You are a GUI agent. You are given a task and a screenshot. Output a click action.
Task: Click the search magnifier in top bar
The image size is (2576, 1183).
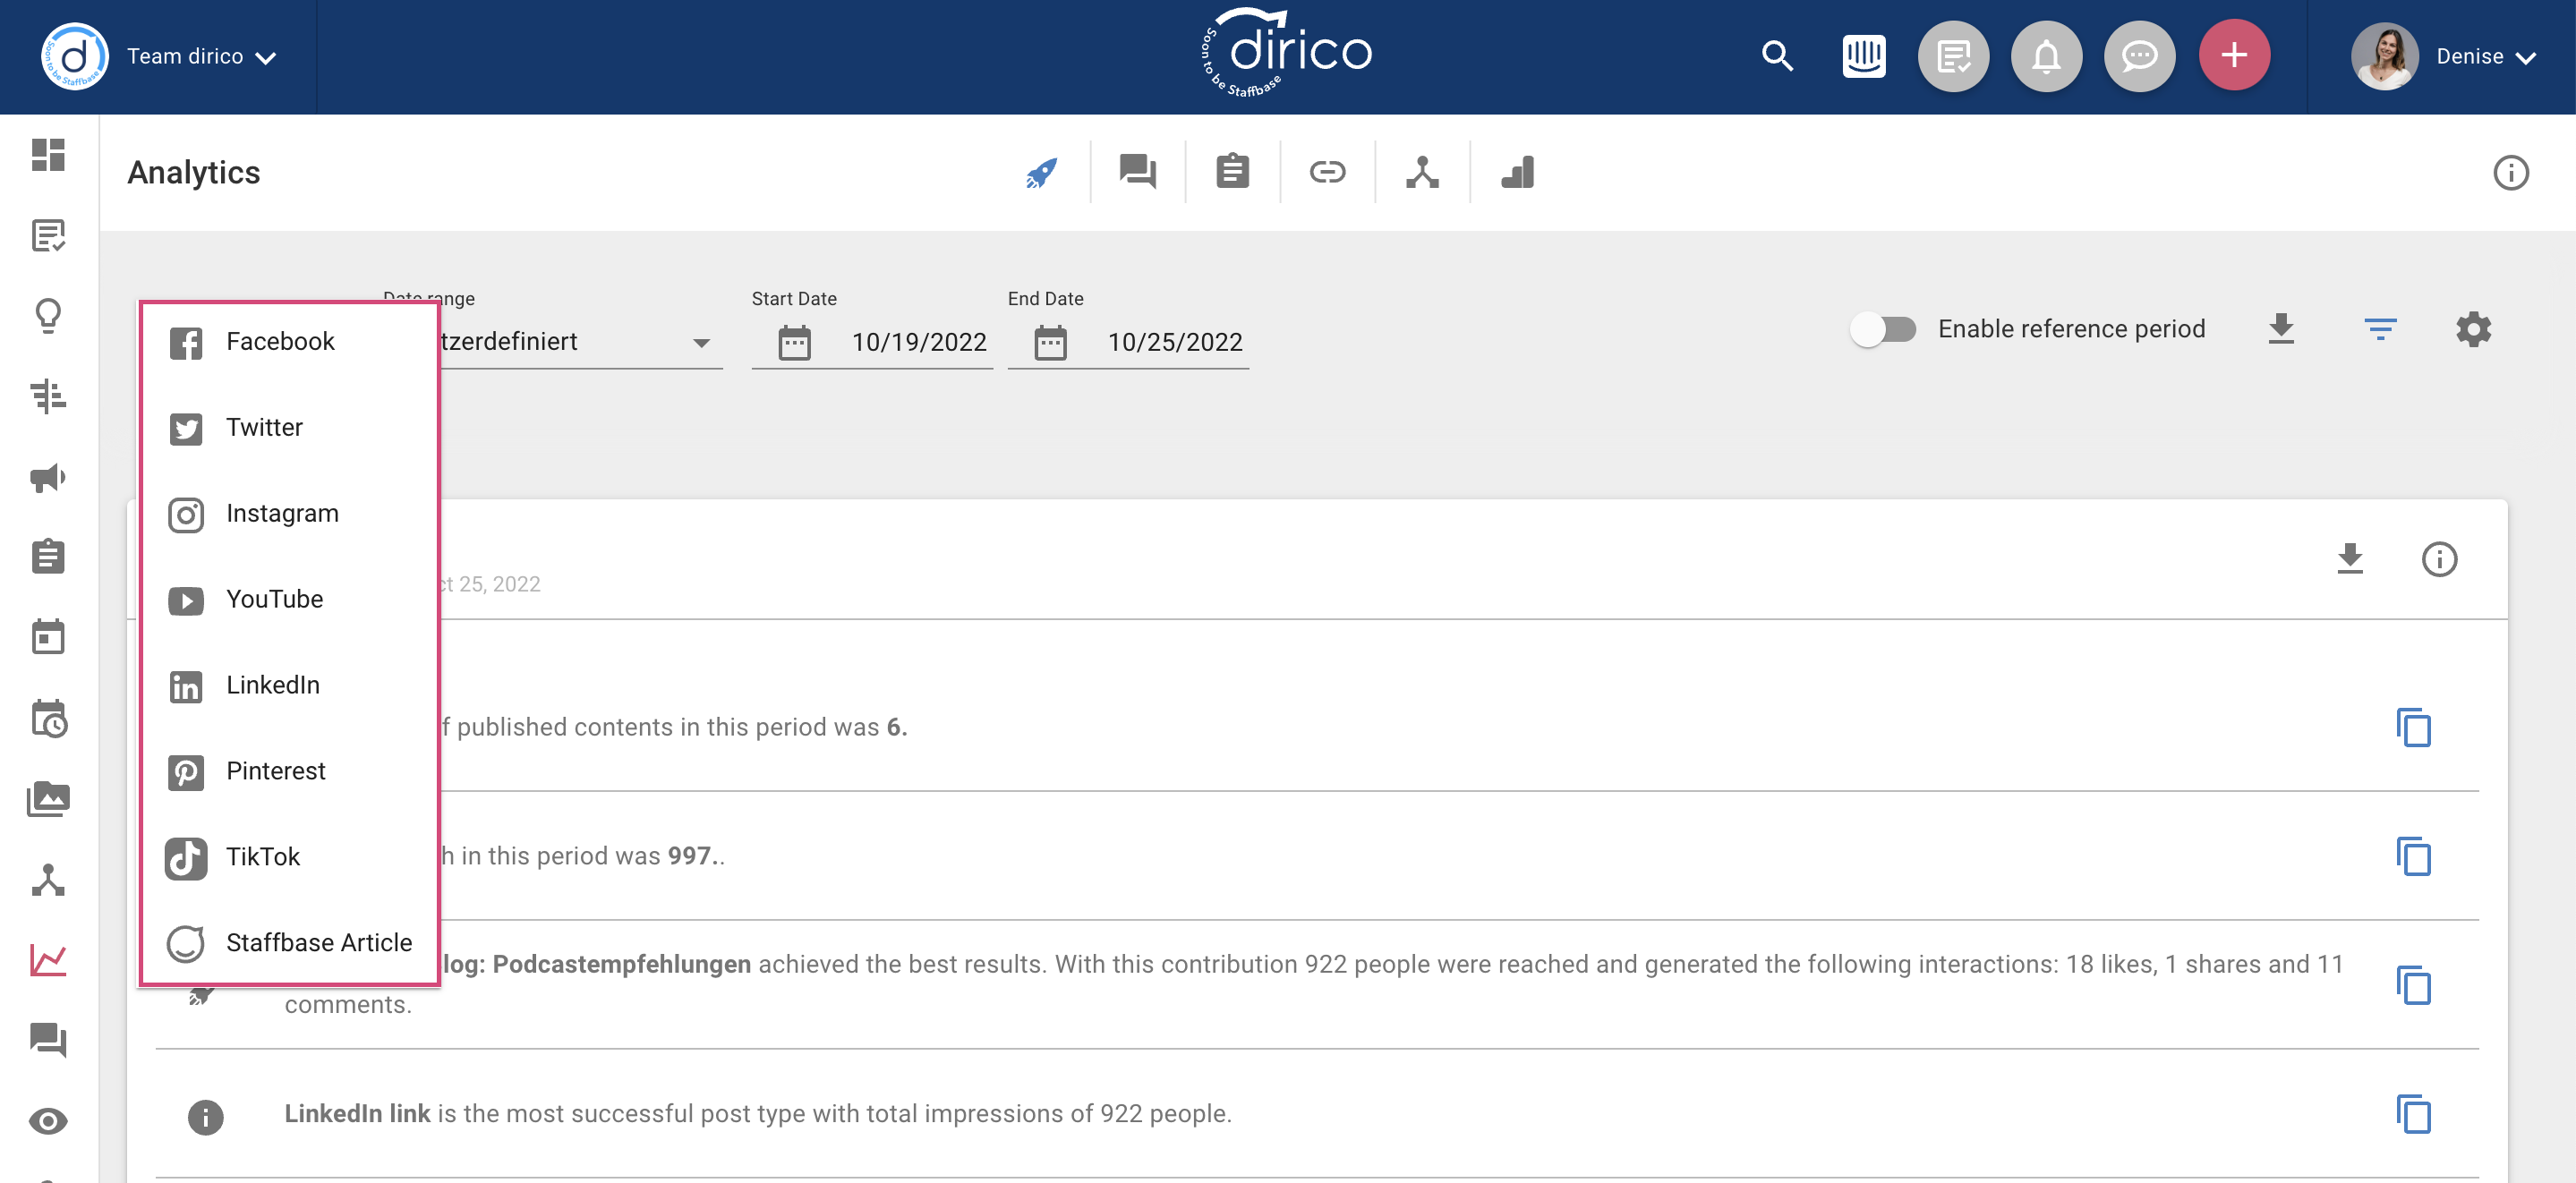tap(1777, 56)
